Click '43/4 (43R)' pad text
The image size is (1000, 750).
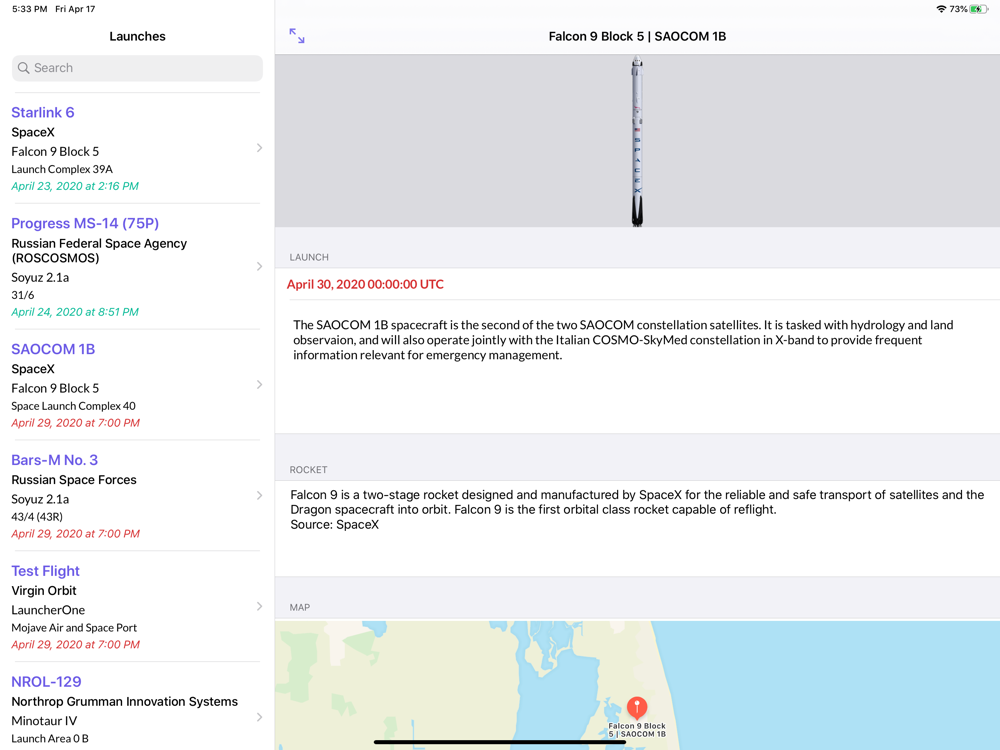pyautogui.click(x=37, y=517)
